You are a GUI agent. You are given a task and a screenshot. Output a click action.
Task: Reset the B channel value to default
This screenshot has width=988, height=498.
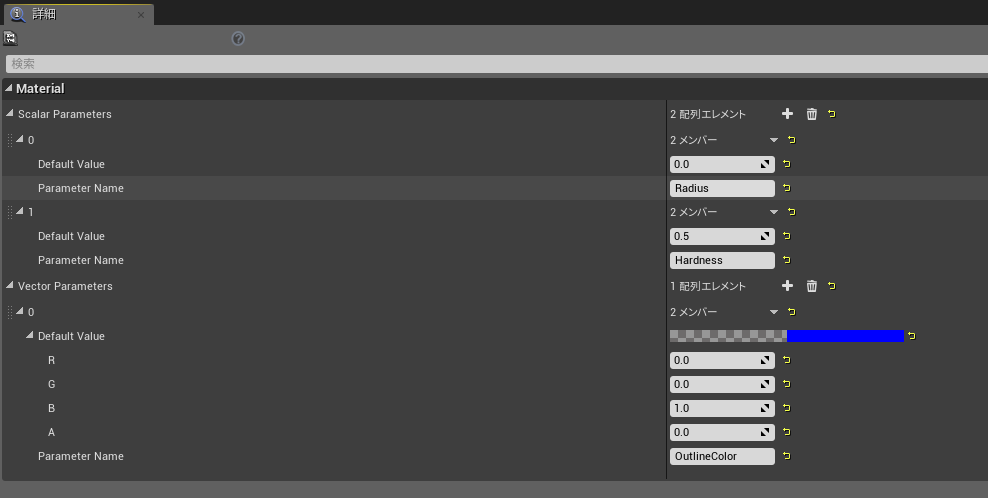coord(787,408)
